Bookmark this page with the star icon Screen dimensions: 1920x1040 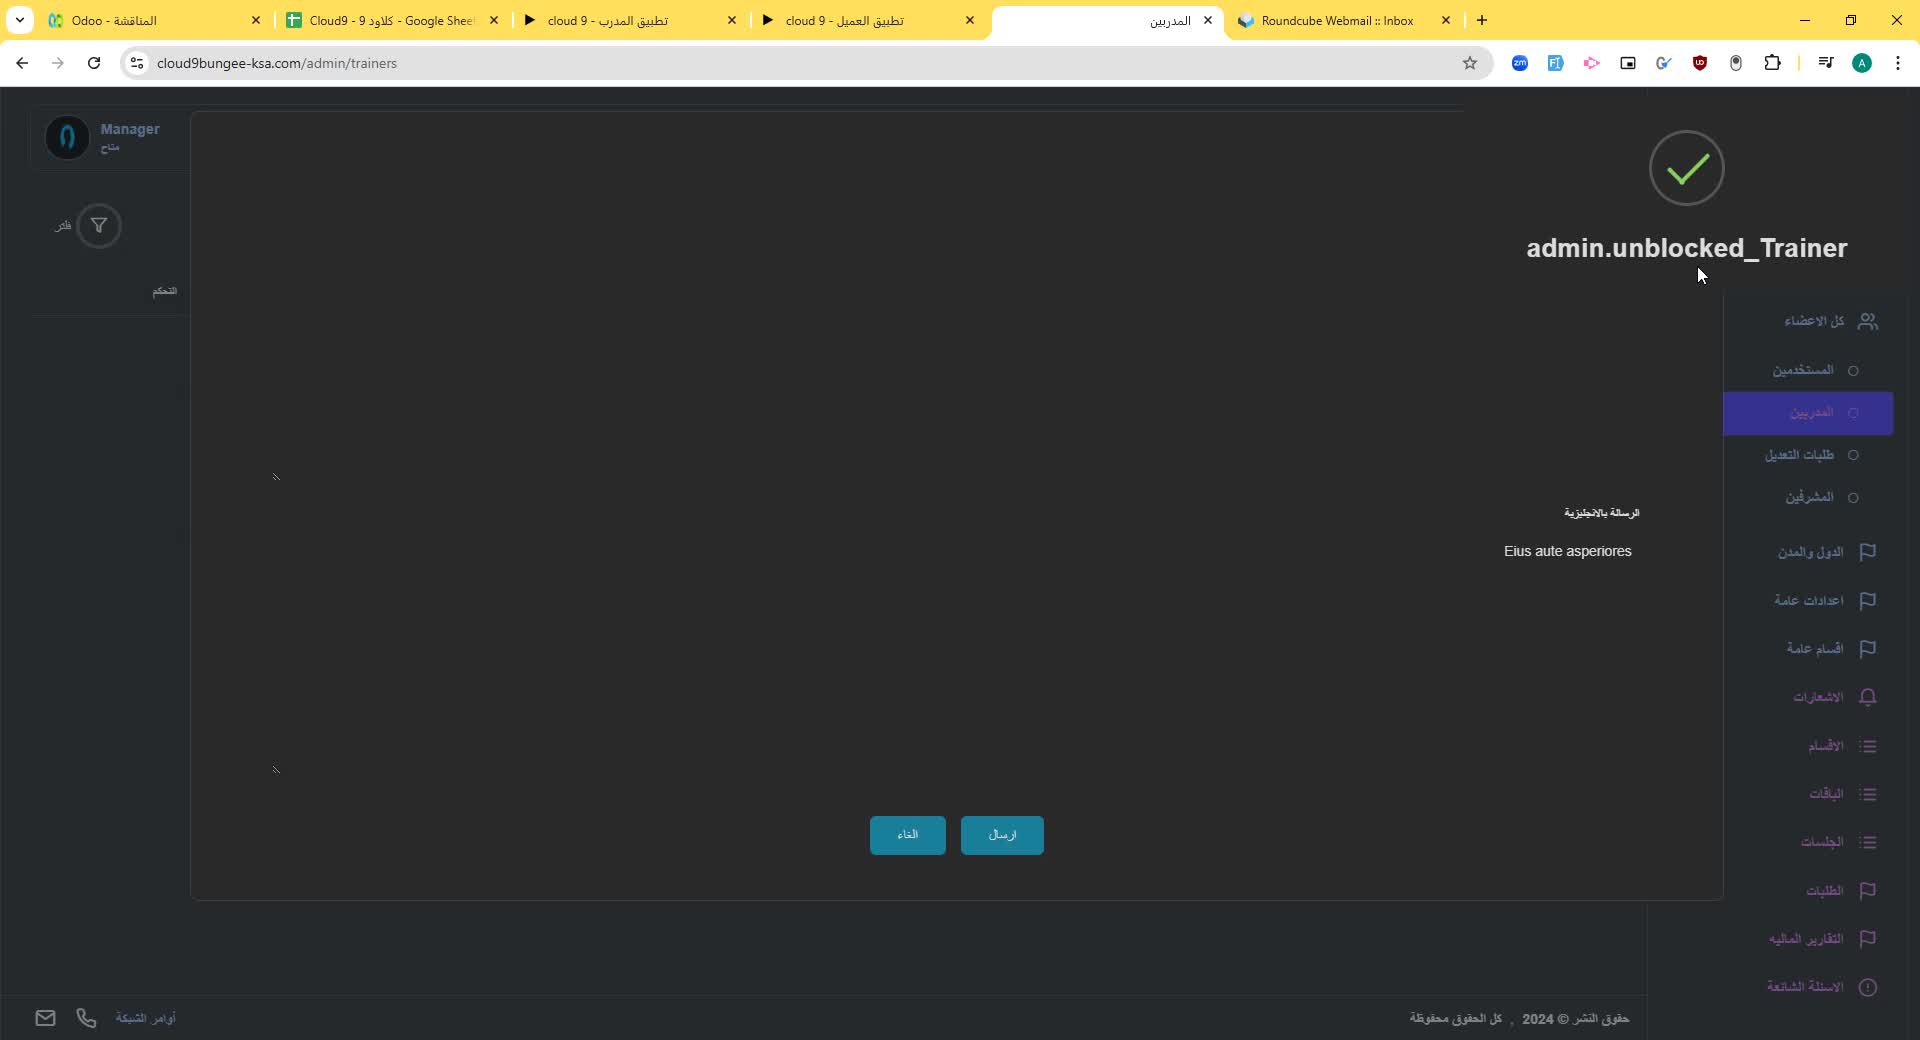coord(1469,63)
